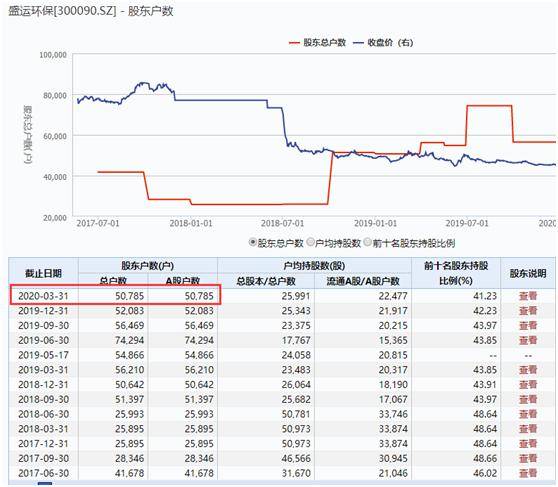Click the 截止日期 column header

[x=43, y=273]
